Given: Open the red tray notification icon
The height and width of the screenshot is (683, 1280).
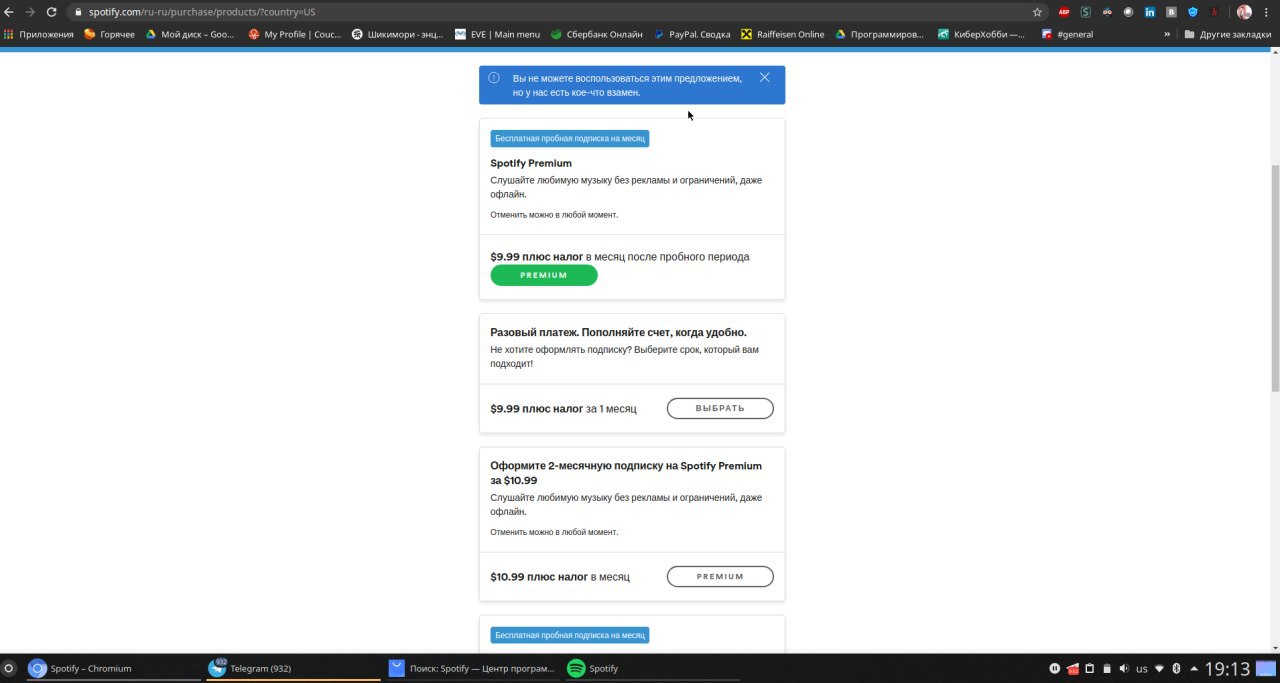Looking at the screenshot, I should pyautogui.click(x=1073, y=668).
